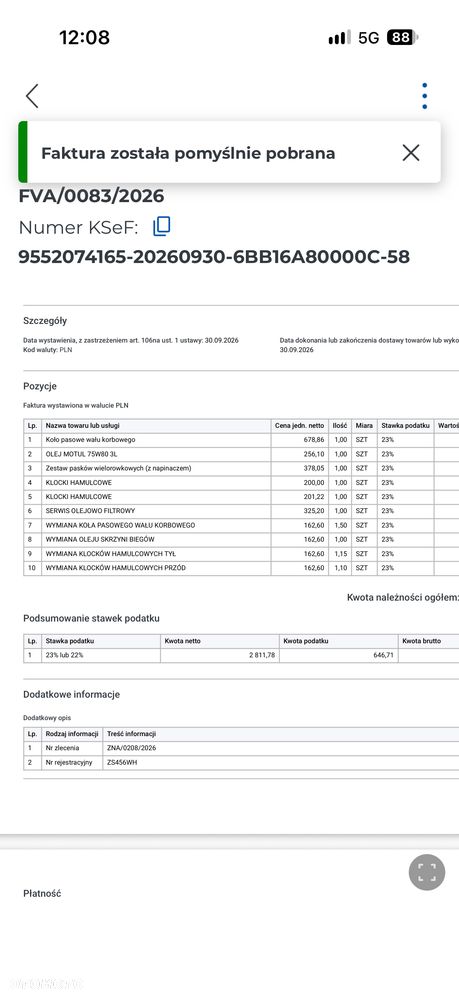Tap the 'Szczegóły' section heading
This screenshot has height=998, width=459.
(45, 321)
